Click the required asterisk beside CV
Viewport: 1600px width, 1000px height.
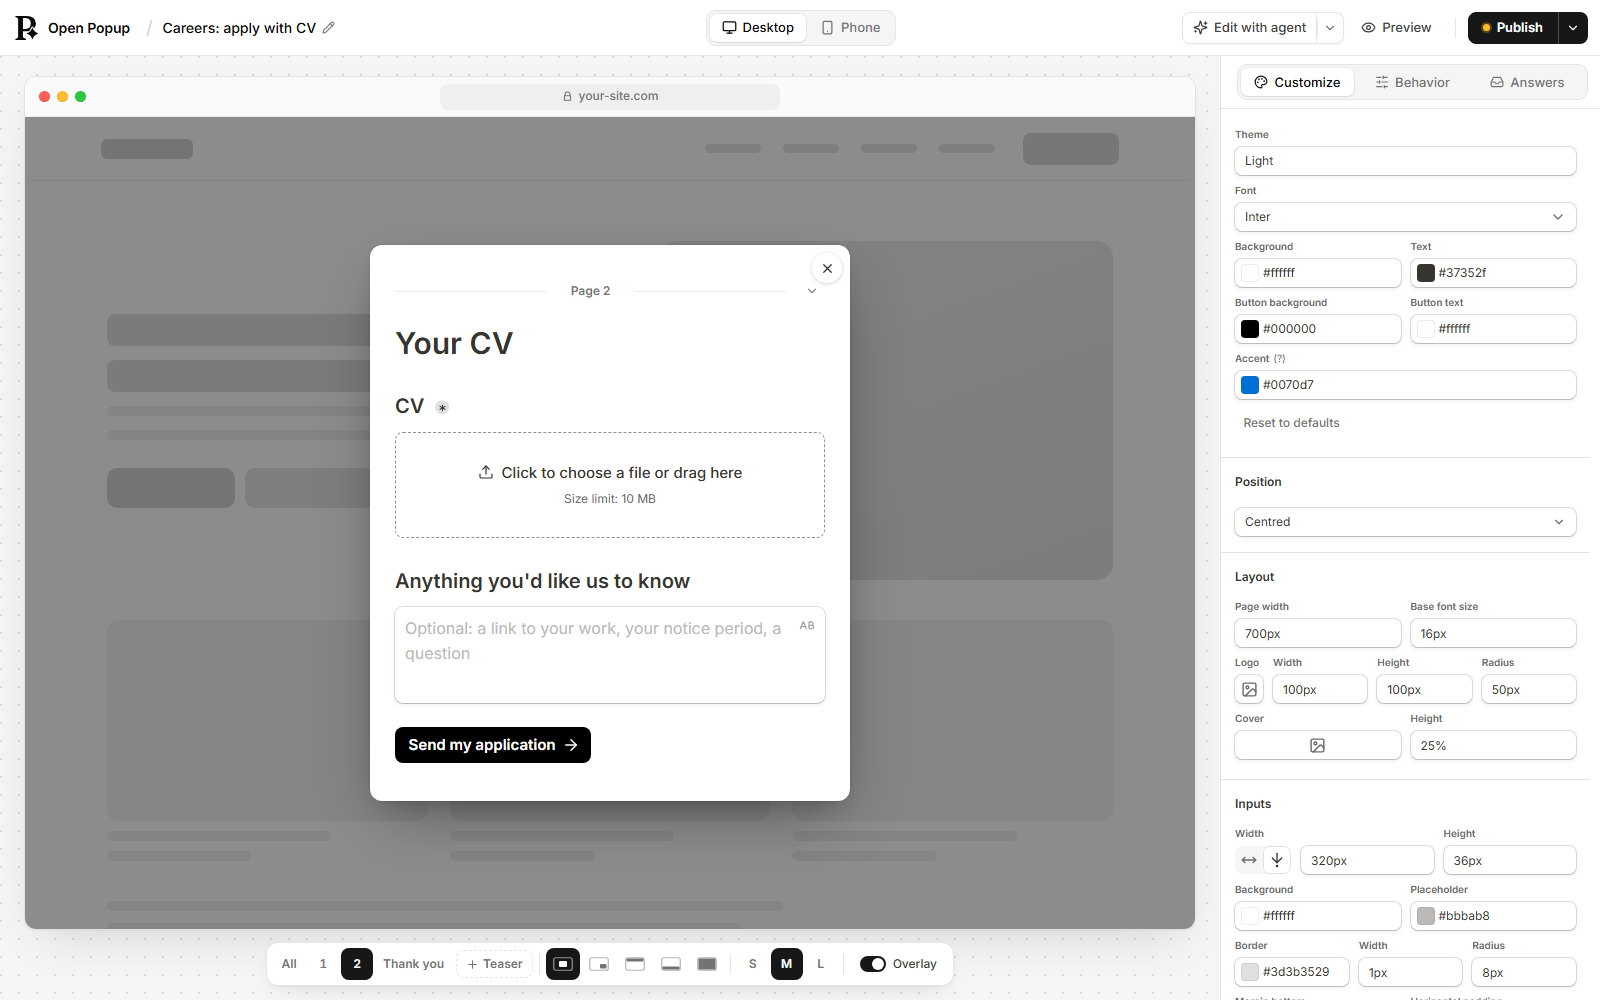pos(442,407)
